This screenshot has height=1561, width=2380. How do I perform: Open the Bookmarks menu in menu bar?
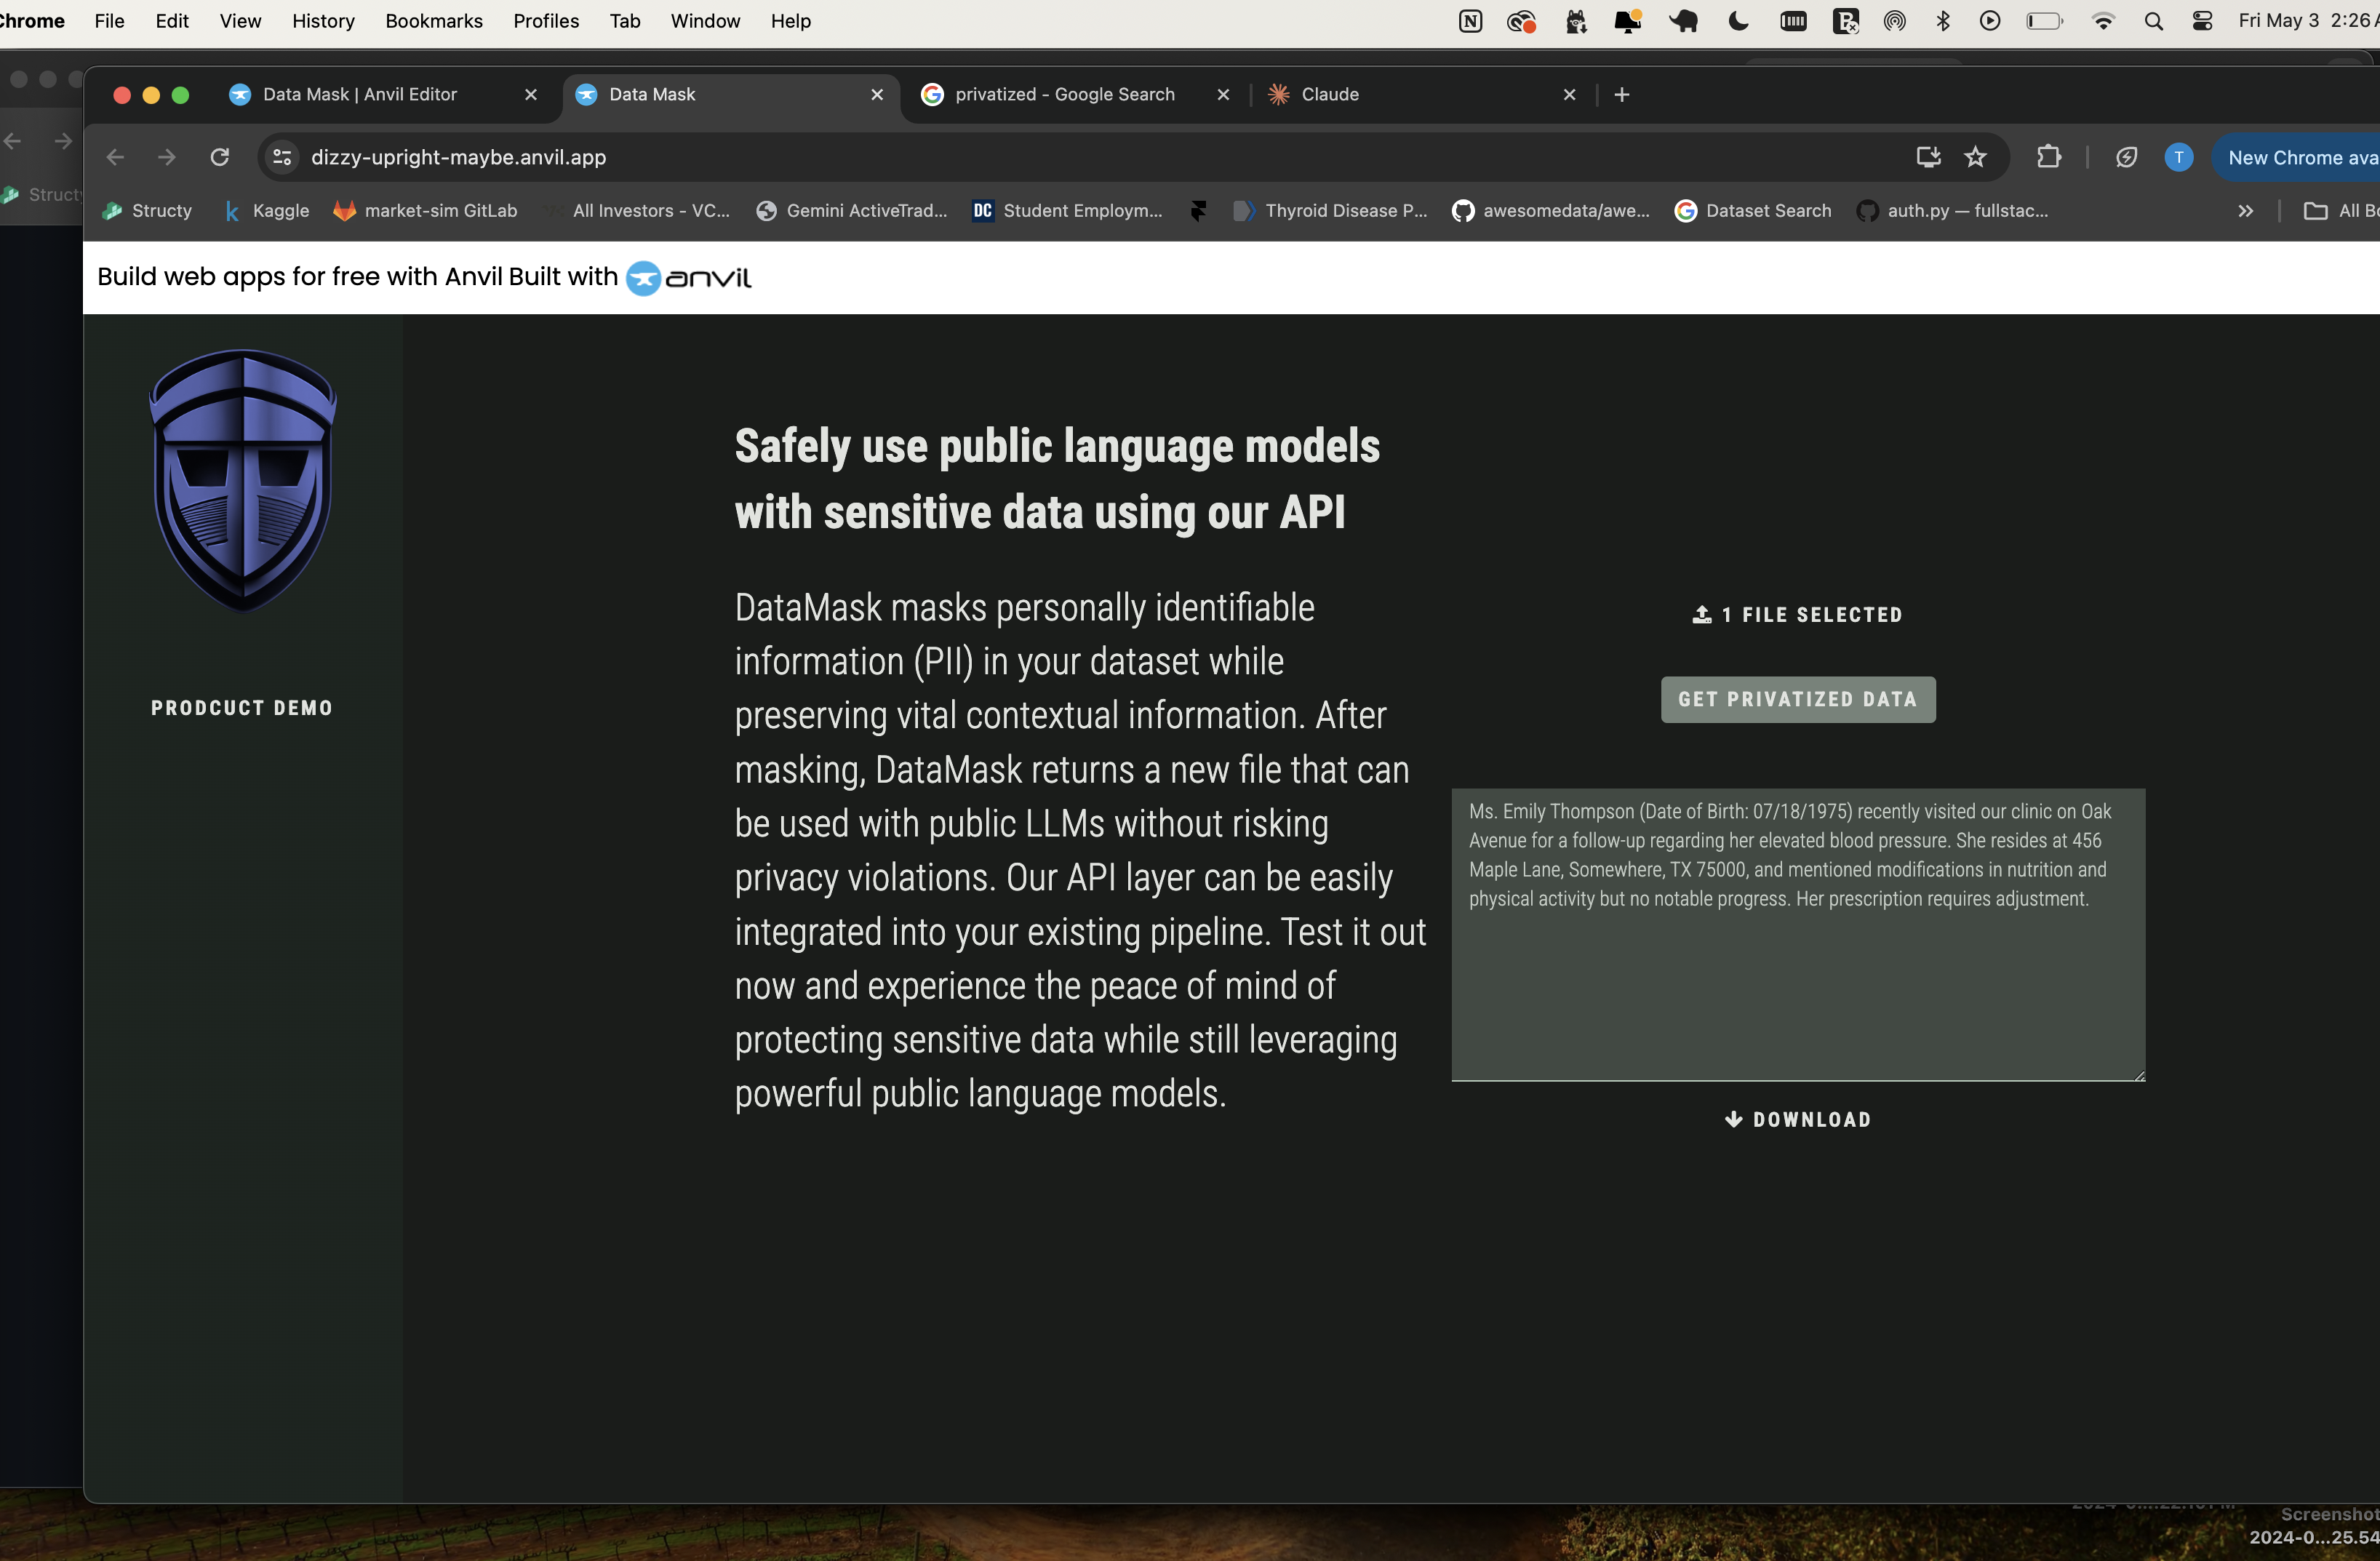point(433,21)
